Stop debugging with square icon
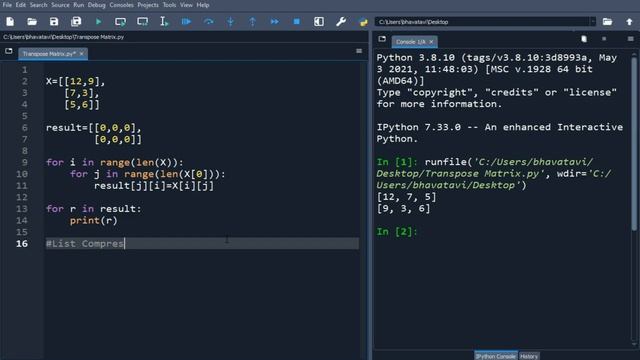 (x=297, y=22)
